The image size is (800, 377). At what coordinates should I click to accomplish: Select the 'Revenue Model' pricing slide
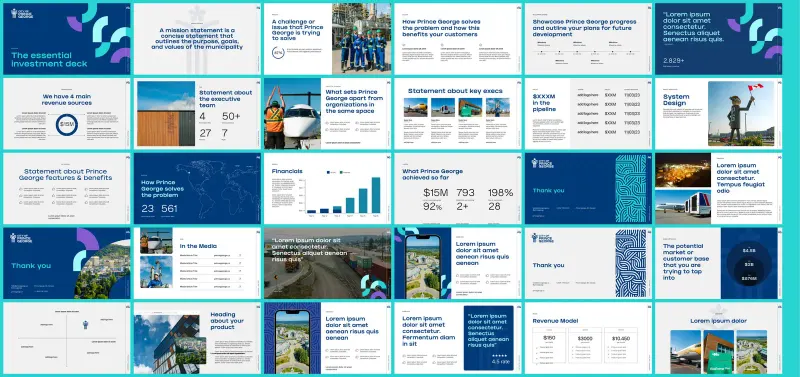[588, 338]
